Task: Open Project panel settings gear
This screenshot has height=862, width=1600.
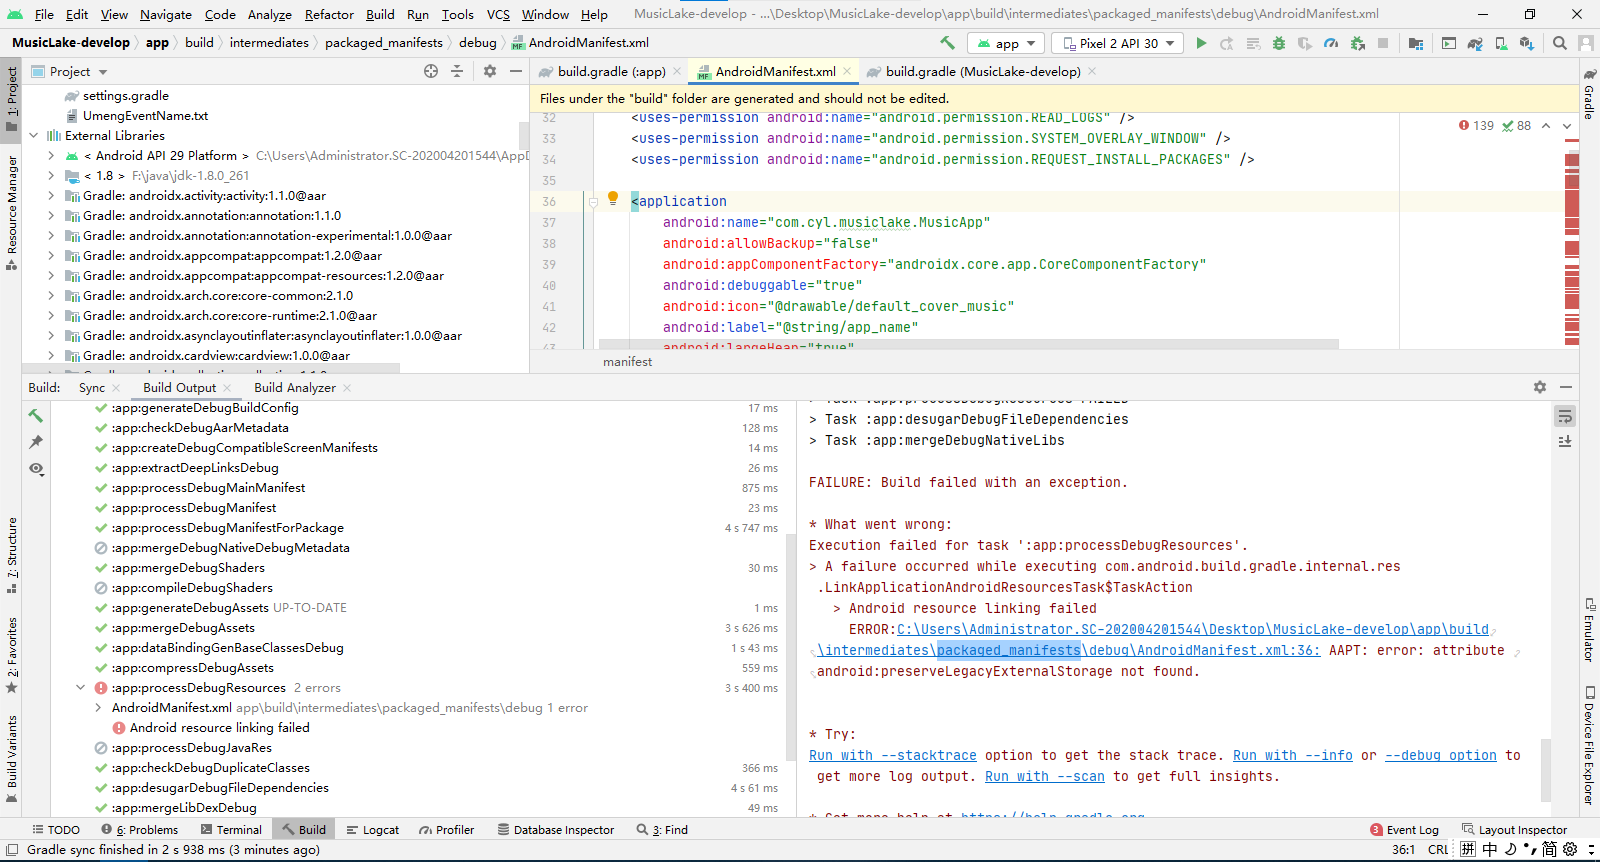Action: click(x=490, y=71)
